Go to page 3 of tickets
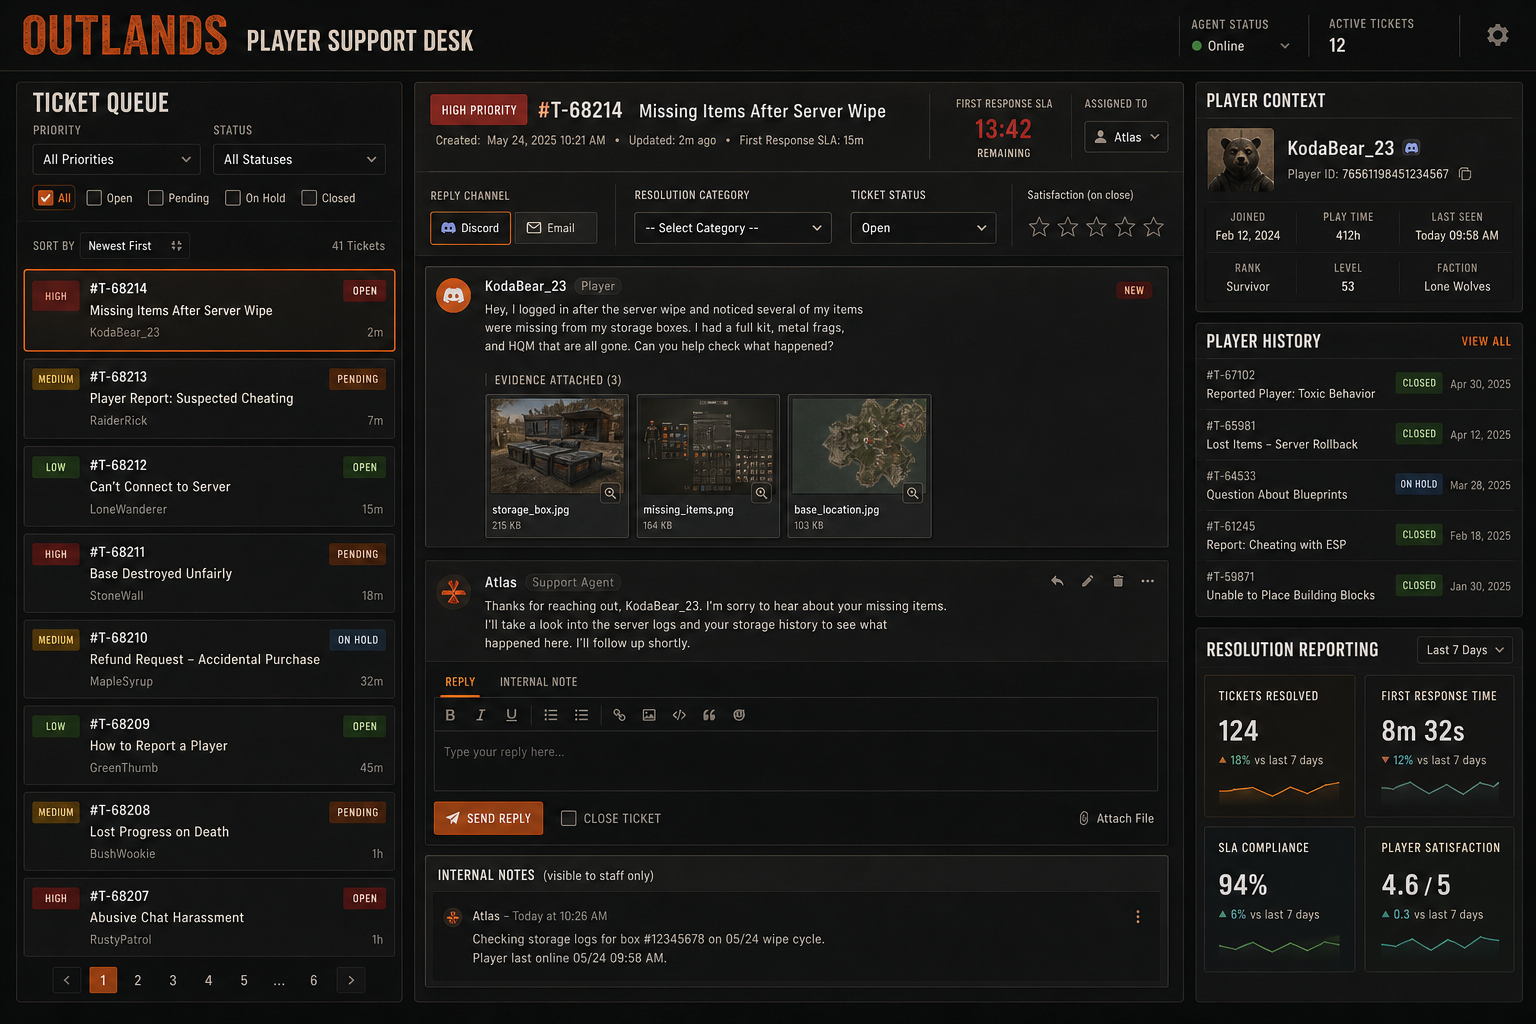The image size is (1536, 1024). (x=173, y=980)
